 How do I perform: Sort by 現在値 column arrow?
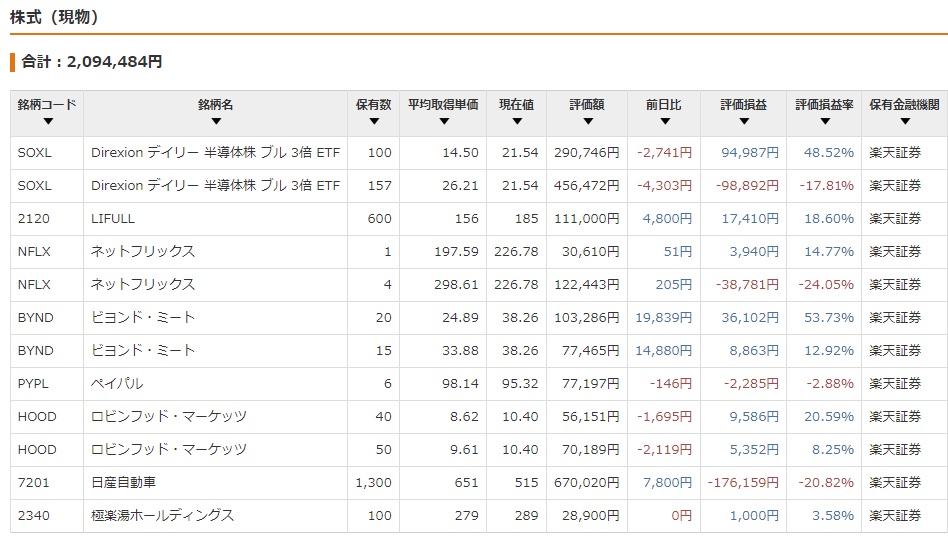point(517,121)
